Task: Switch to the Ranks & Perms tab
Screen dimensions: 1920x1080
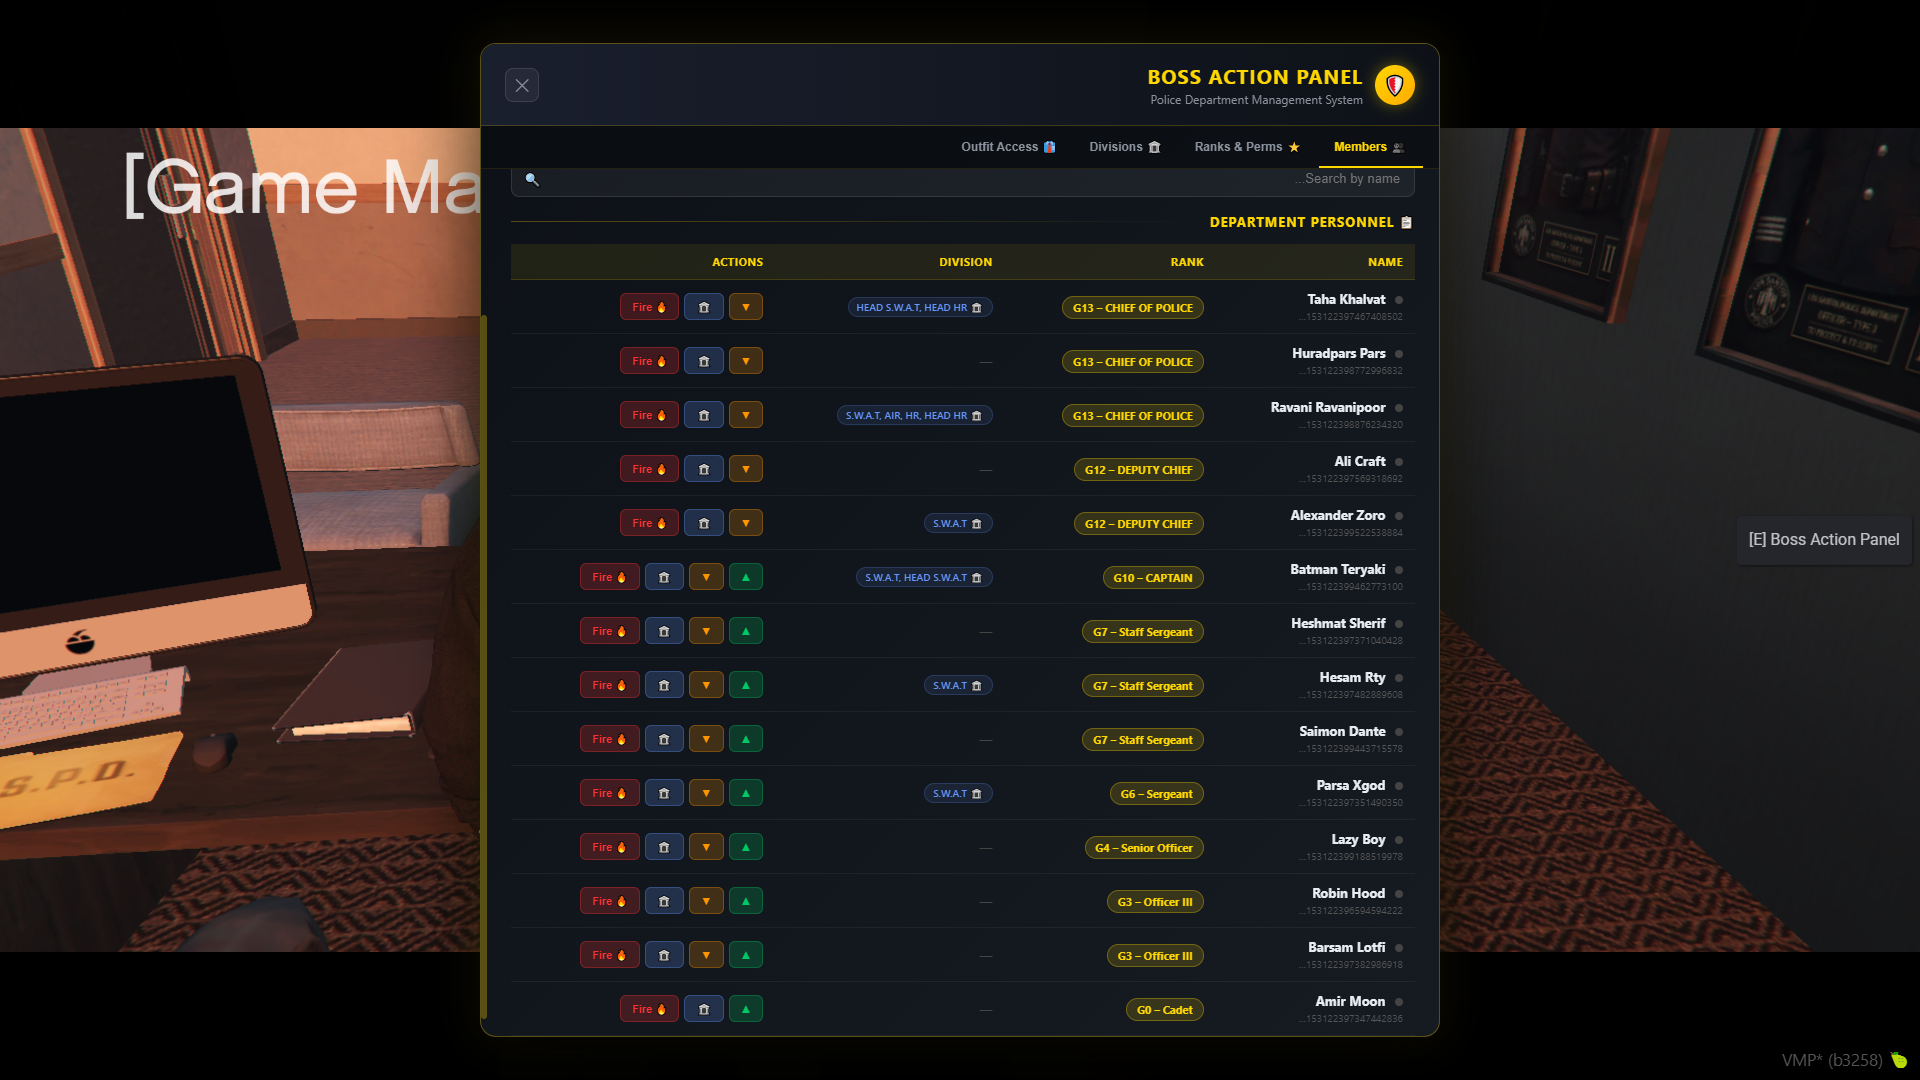Action: click(1247, 147)
